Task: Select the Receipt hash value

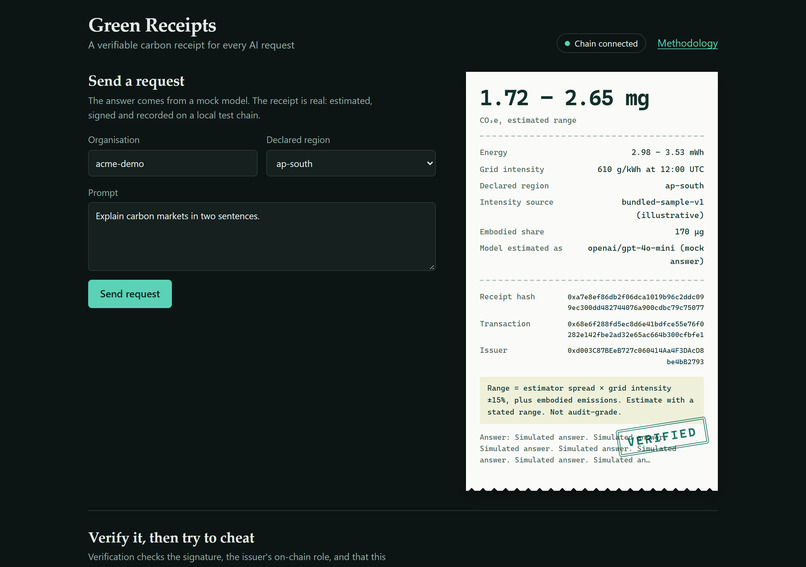Action: (635, 302)
